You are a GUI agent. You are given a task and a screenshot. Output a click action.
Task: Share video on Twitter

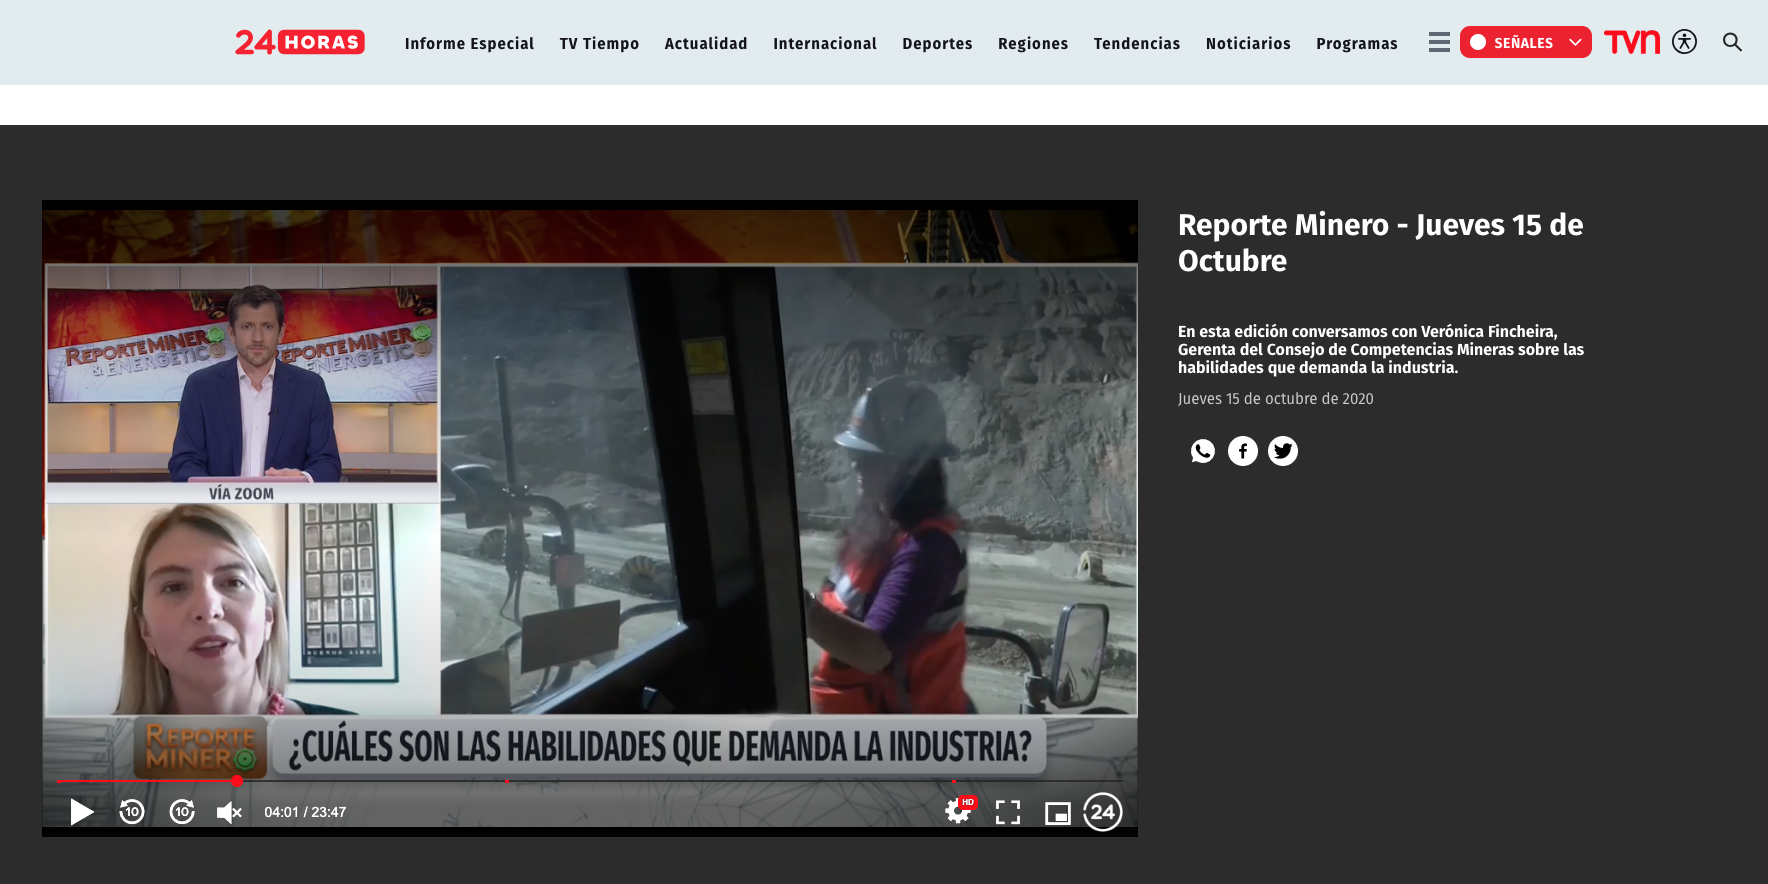point(1283,451)
